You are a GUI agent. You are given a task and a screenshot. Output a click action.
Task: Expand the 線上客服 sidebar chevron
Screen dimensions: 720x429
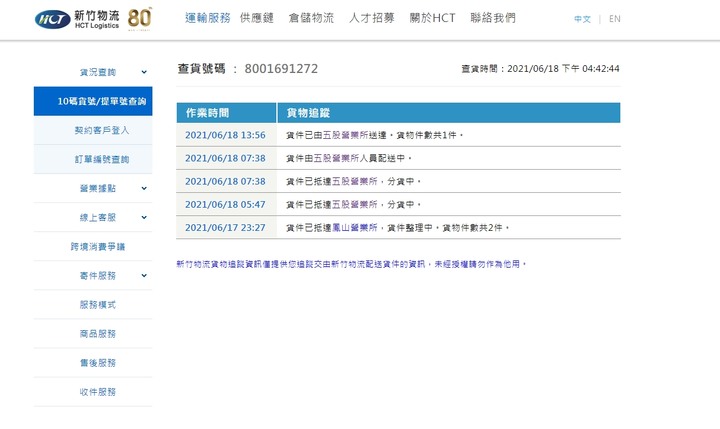(144, 217)
